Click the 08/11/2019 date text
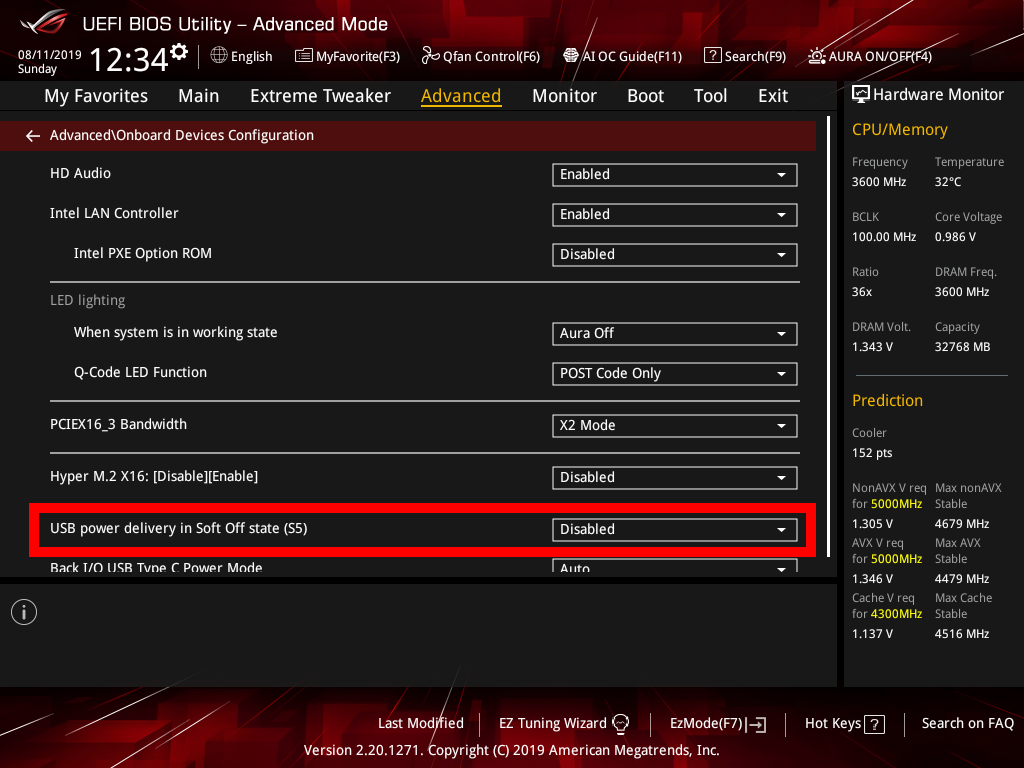The image size is (1024, 768). 50,55
